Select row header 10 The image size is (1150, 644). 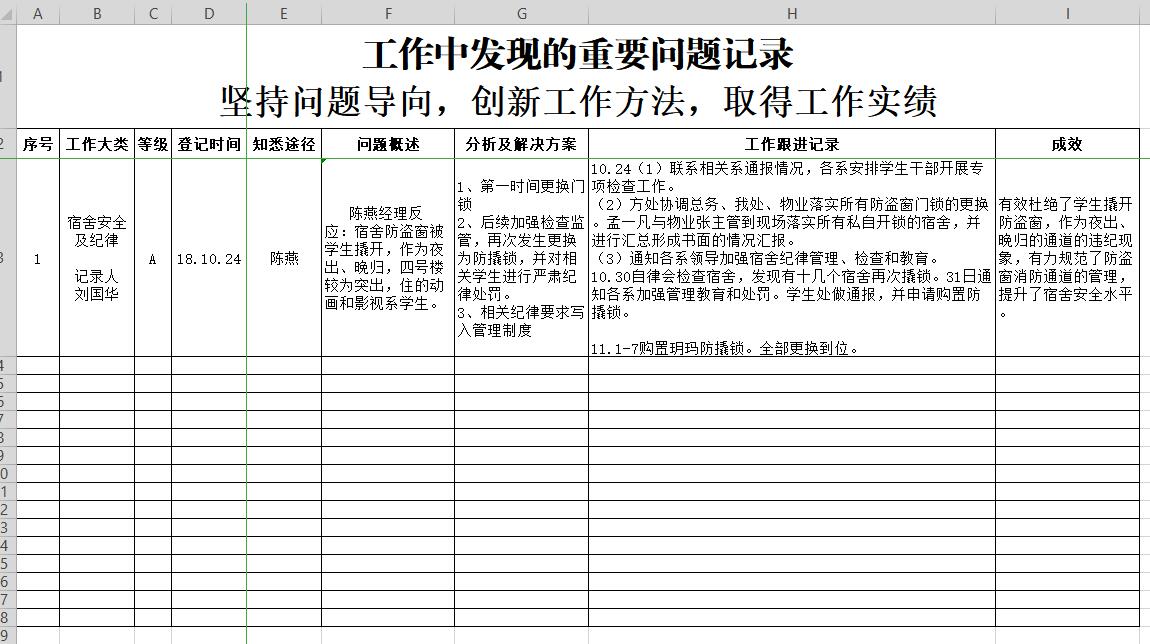click(6, 473)
